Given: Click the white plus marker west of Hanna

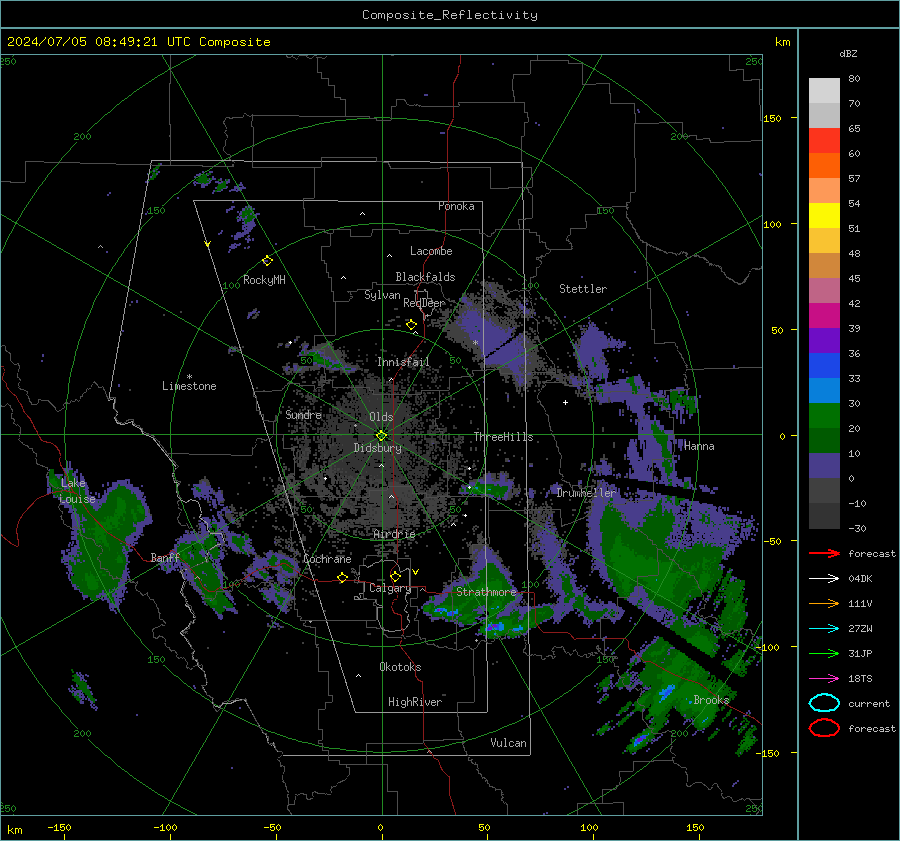Looking at the screenshot, I should tap(565, 402).
